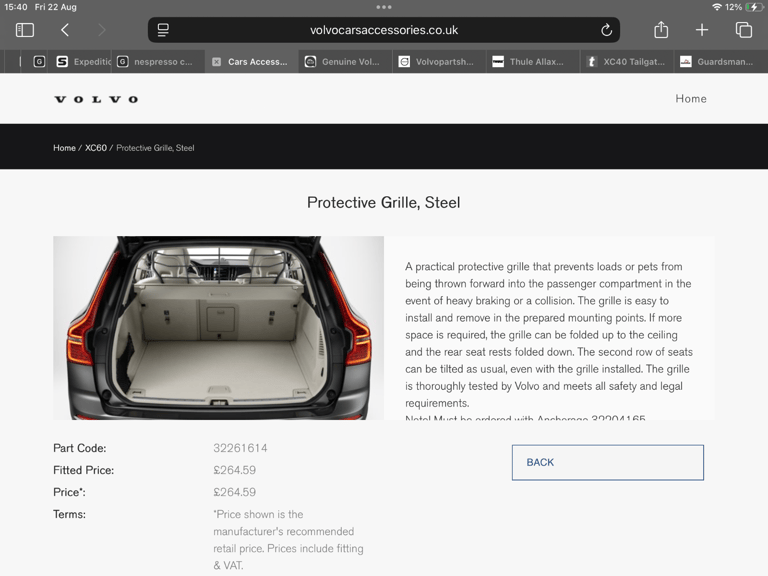
Task: Tap the three-dot multitasking menu at top
Action: tap(384, 7)
